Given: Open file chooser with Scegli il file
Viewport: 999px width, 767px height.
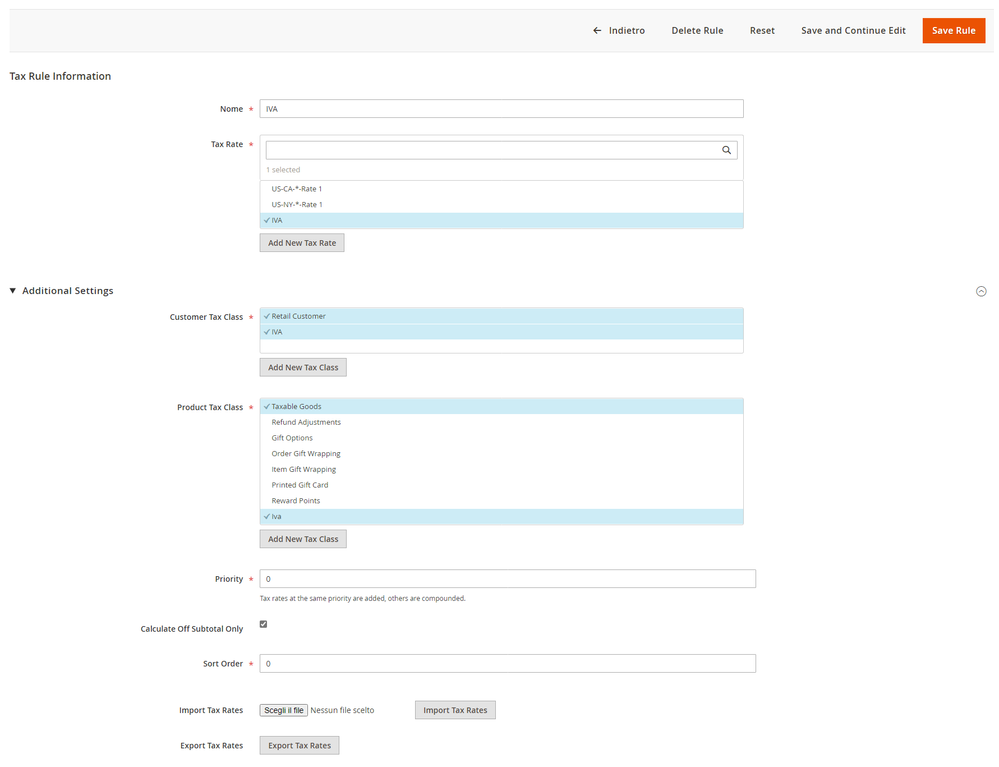Looking at the screenshot, I should (x=284, y=710).
